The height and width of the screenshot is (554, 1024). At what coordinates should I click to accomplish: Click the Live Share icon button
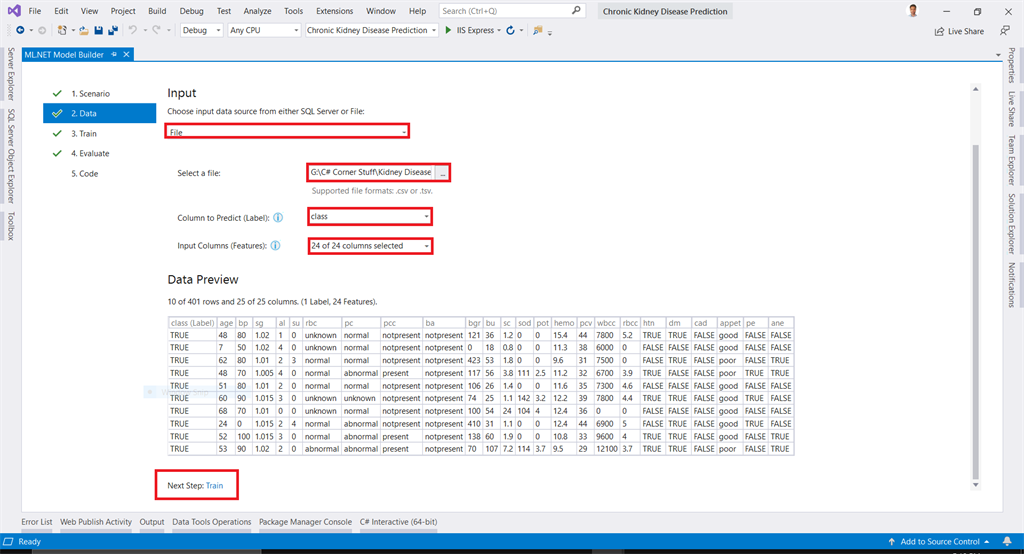(959, 31)
